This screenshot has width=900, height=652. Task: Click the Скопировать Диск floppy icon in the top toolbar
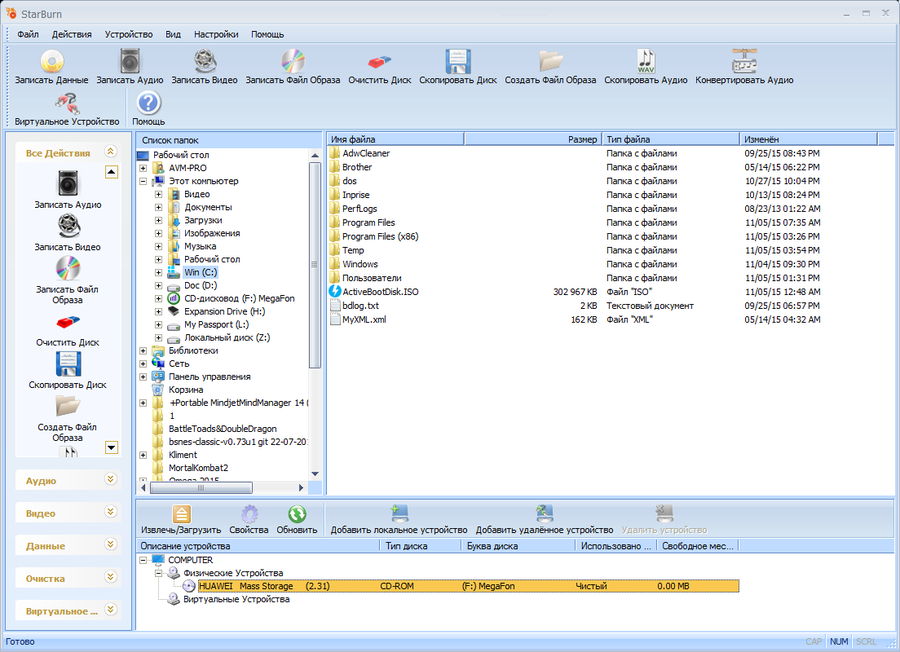click(458, 62)
